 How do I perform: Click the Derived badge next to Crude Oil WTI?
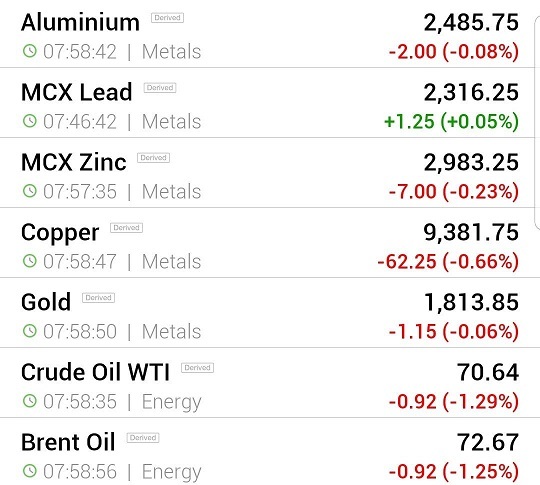198,368
